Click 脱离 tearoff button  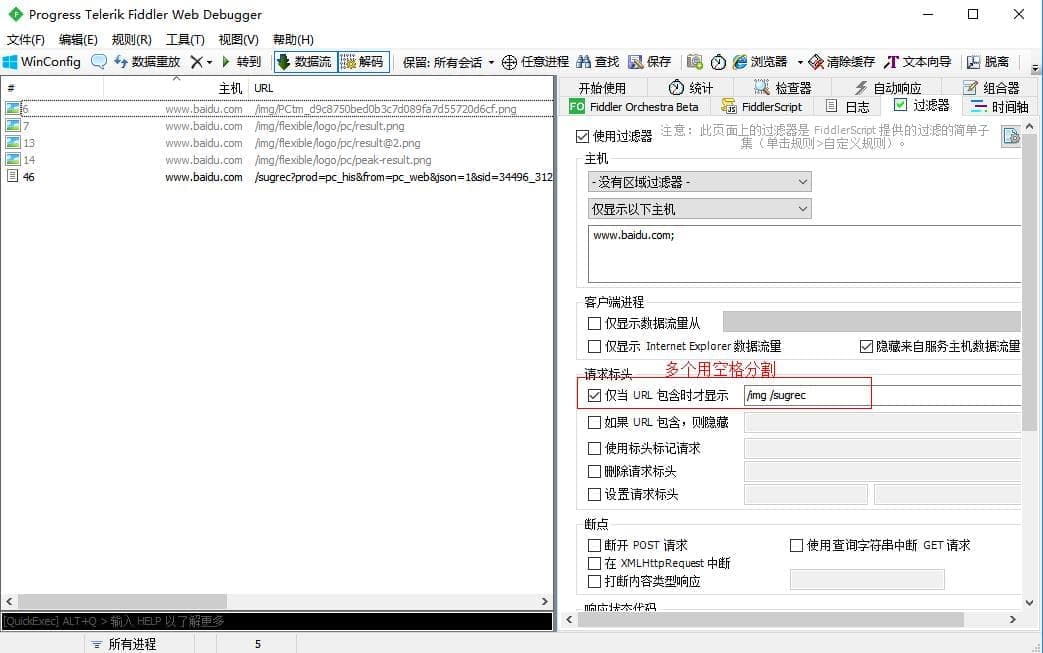pos(988,62)
